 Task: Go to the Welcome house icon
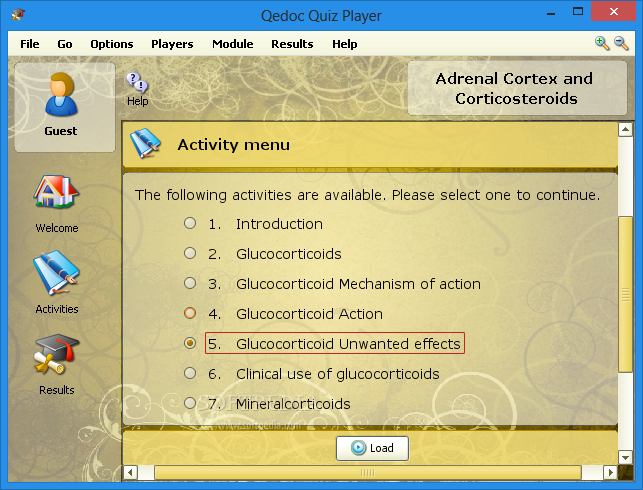(x=56, y=192)
